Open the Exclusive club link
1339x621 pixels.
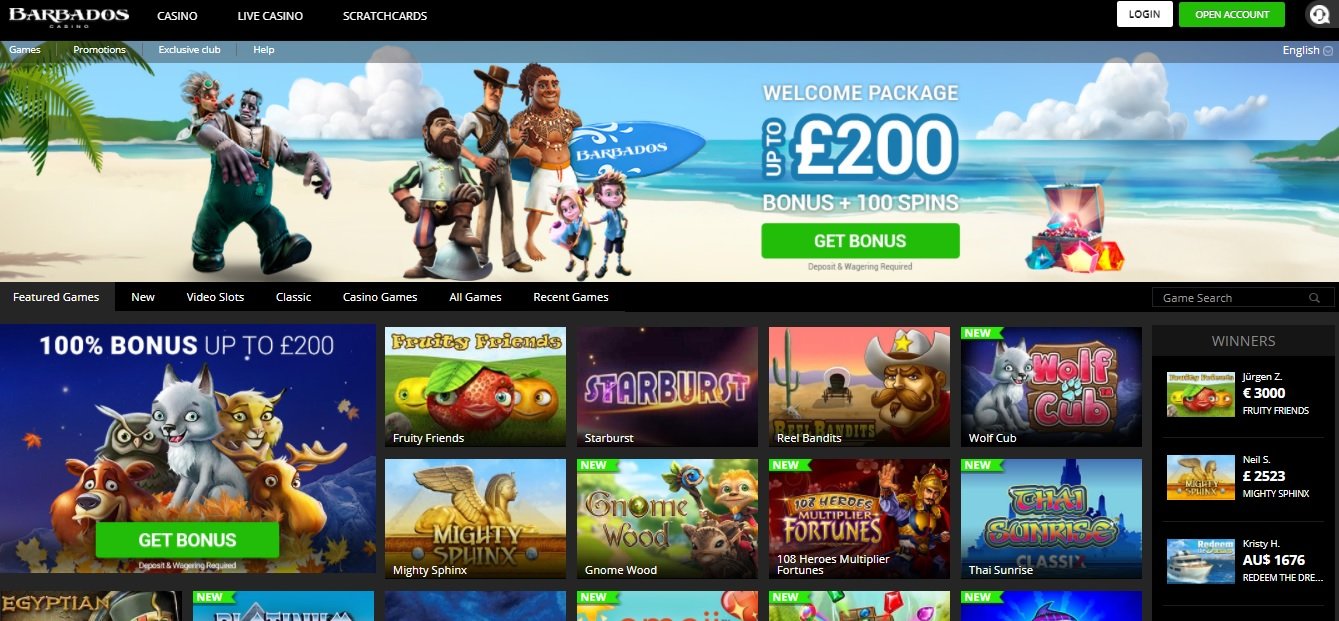click(189, 49)
